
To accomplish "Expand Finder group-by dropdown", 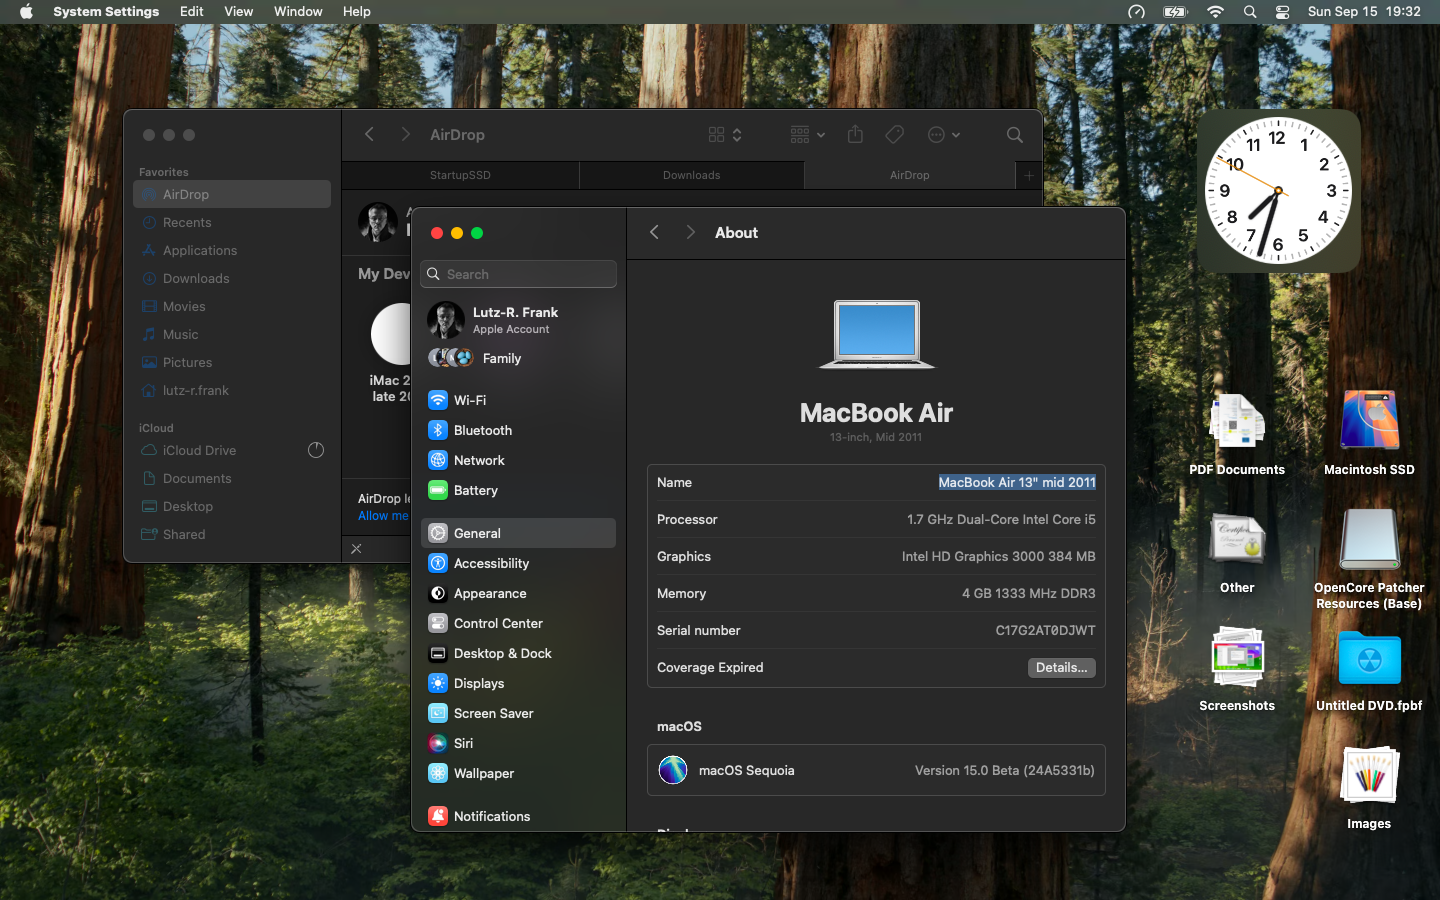I will click(x=807, y=135).
